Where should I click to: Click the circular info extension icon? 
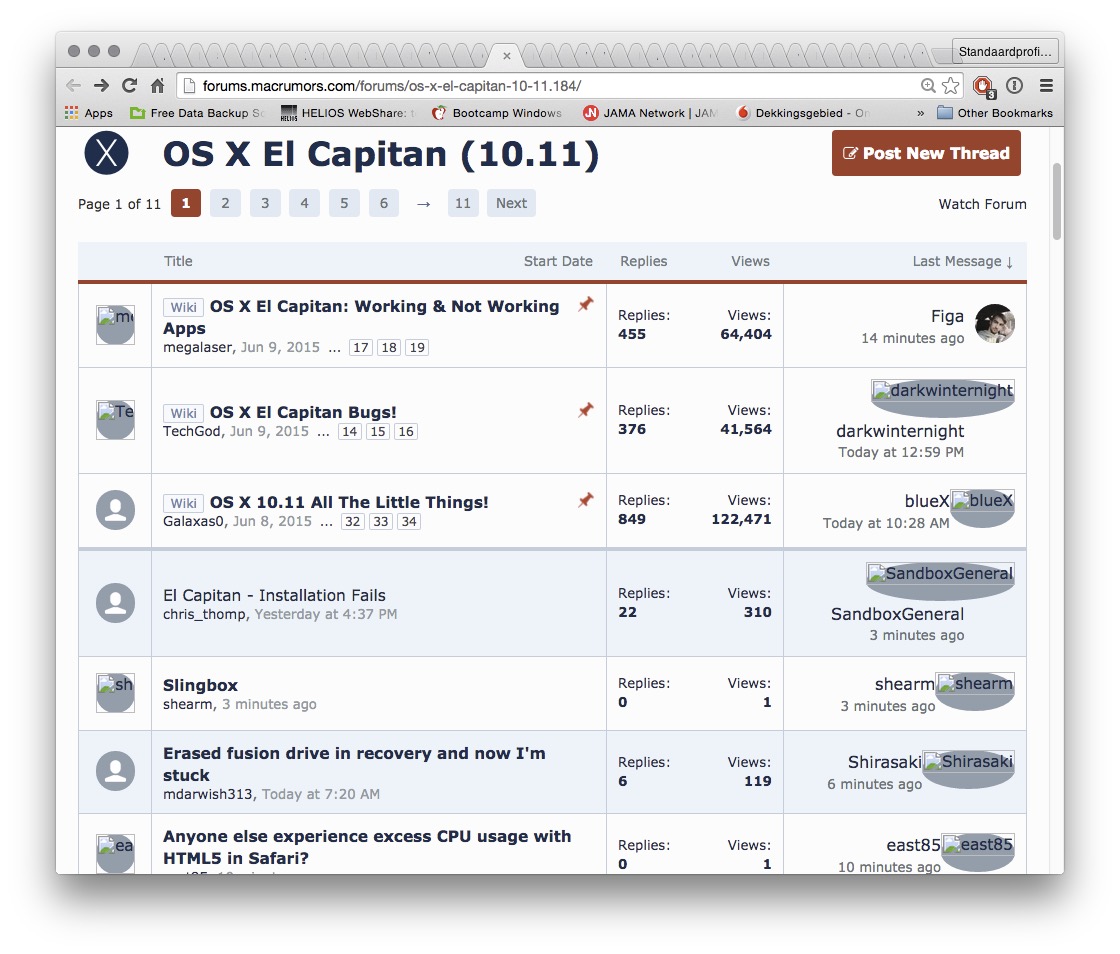[1014, 86]
